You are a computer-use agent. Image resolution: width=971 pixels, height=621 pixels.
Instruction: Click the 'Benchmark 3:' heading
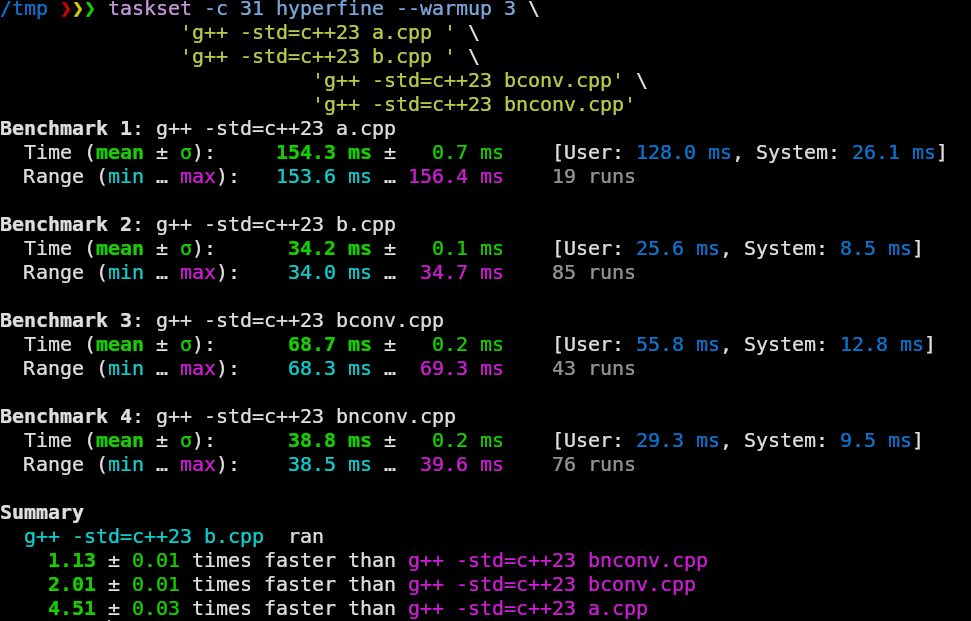coord(71,321)
